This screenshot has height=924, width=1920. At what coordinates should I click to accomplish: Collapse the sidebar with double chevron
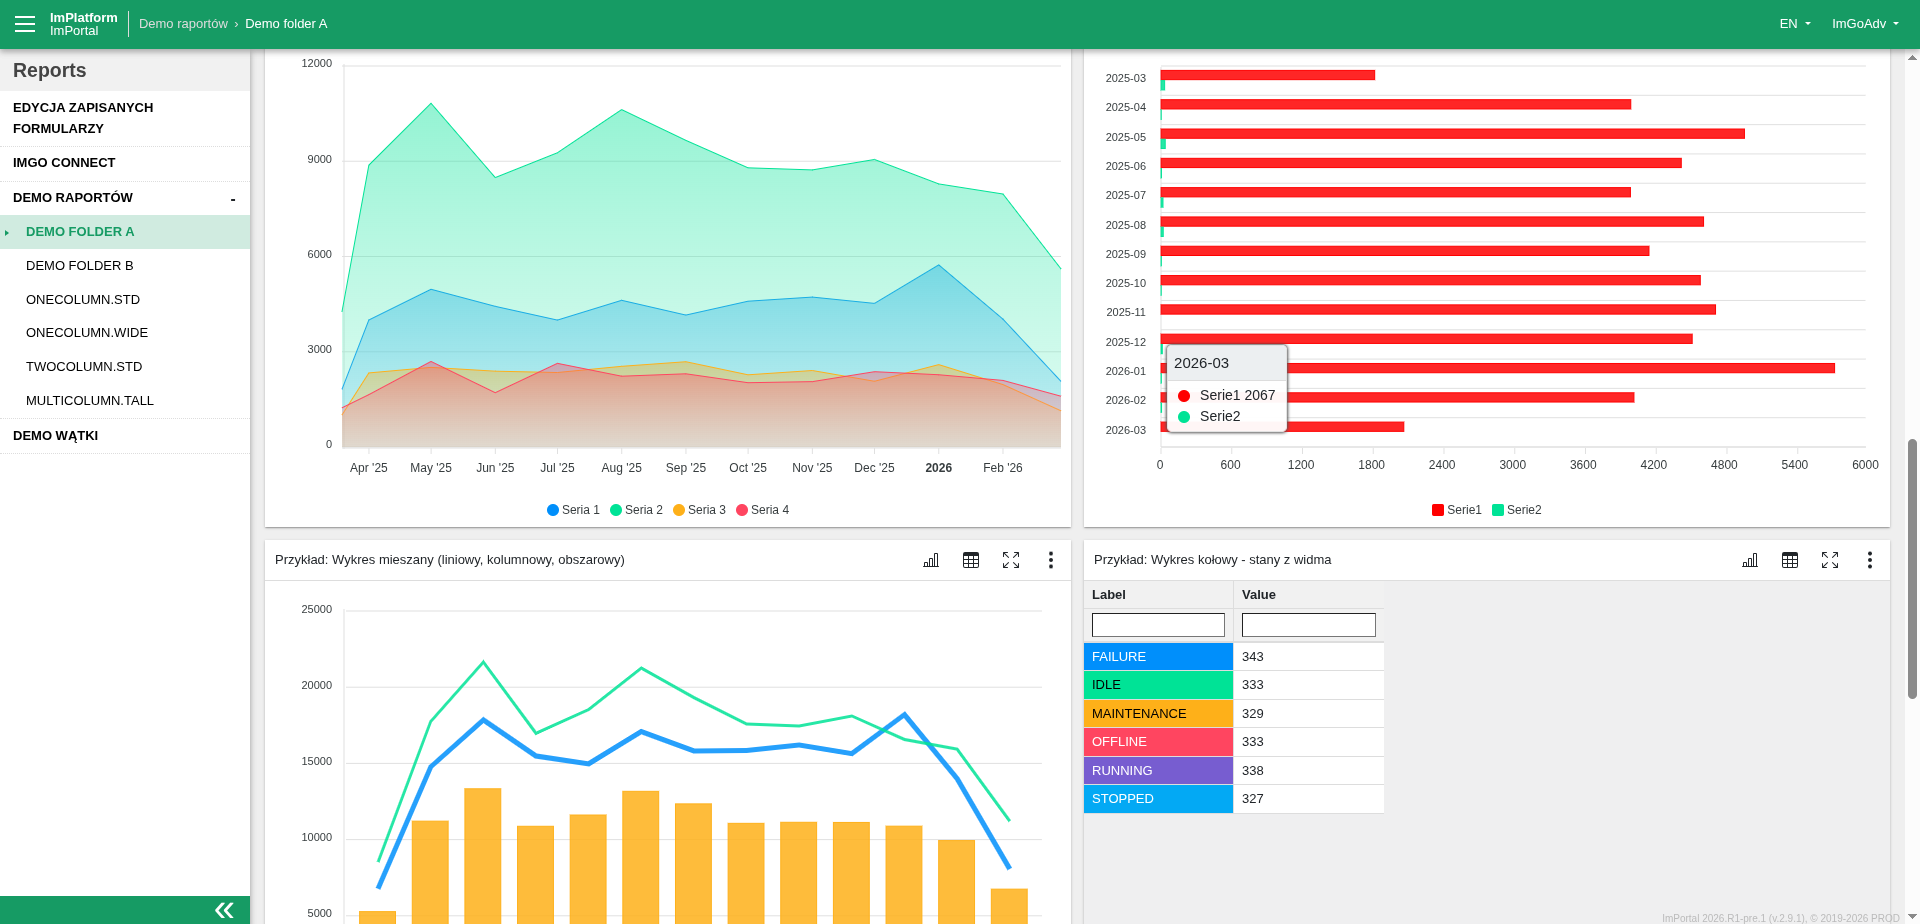pos(224,910)
